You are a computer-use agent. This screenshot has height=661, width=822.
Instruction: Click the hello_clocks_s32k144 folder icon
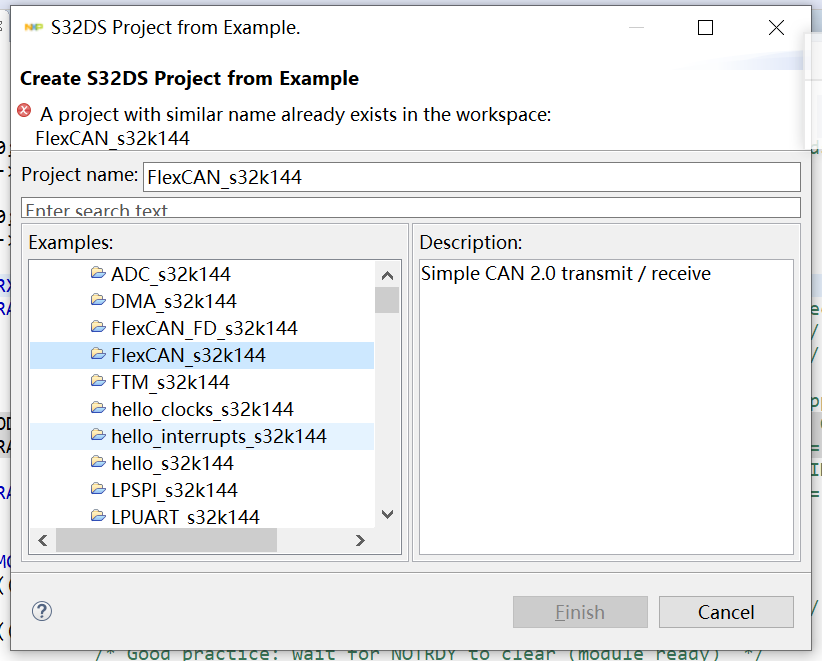pos(98,409)
